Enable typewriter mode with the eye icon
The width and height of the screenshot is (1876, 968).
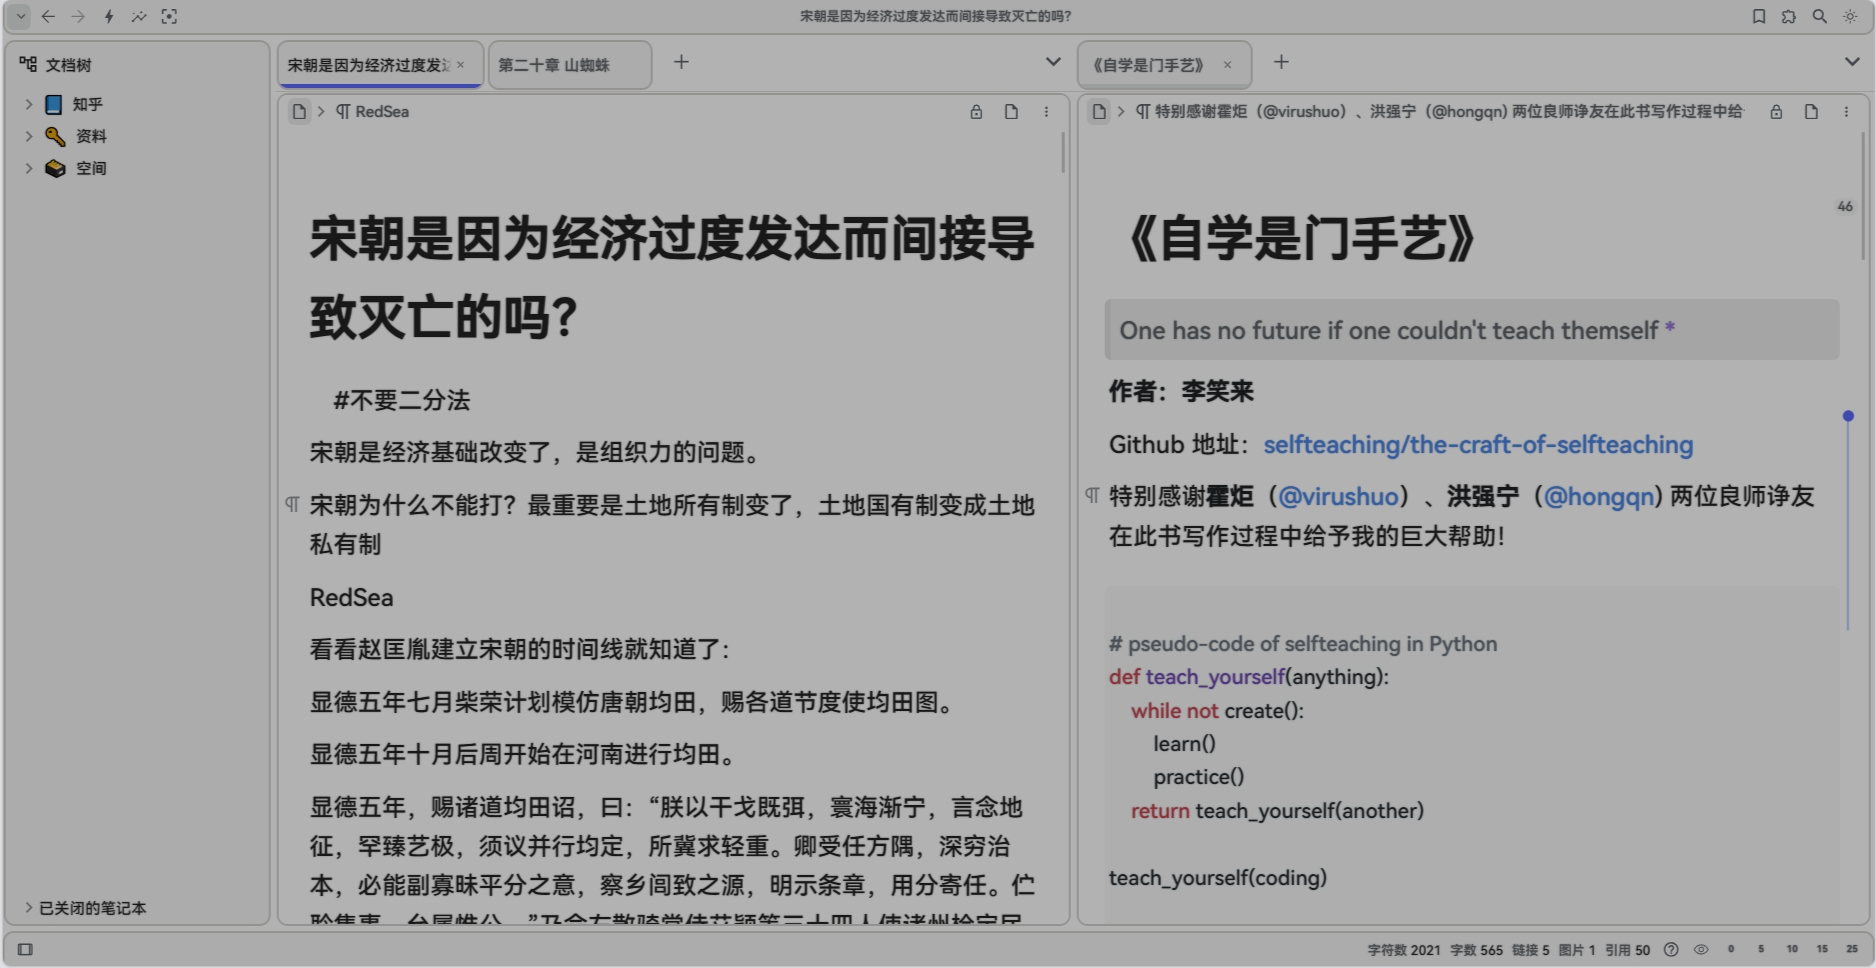(x=1699, y=949)
